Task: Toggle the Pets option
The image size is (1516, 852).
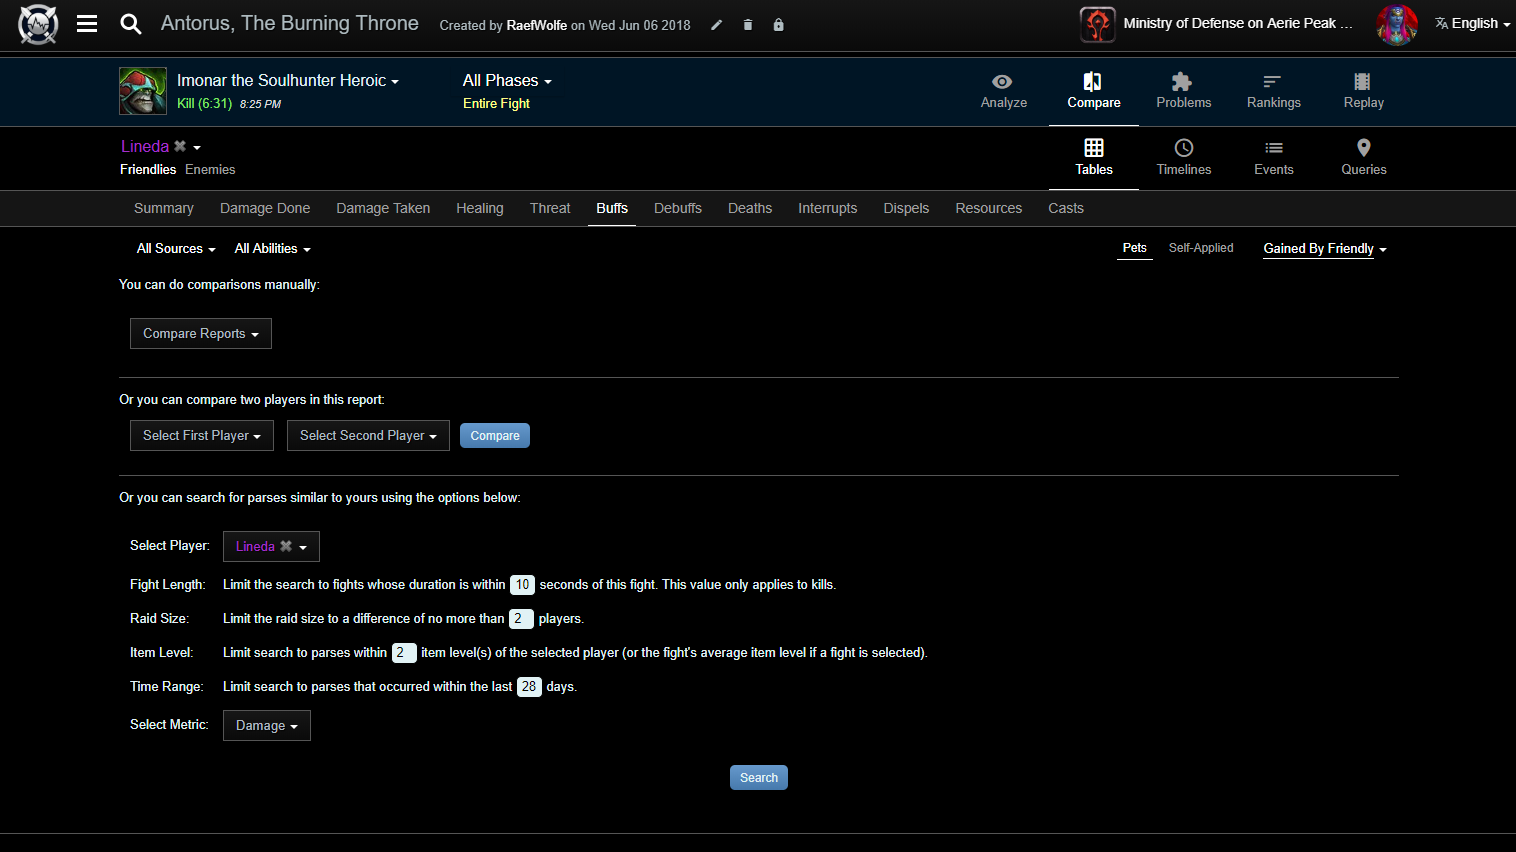Action: click(1134, 248)
